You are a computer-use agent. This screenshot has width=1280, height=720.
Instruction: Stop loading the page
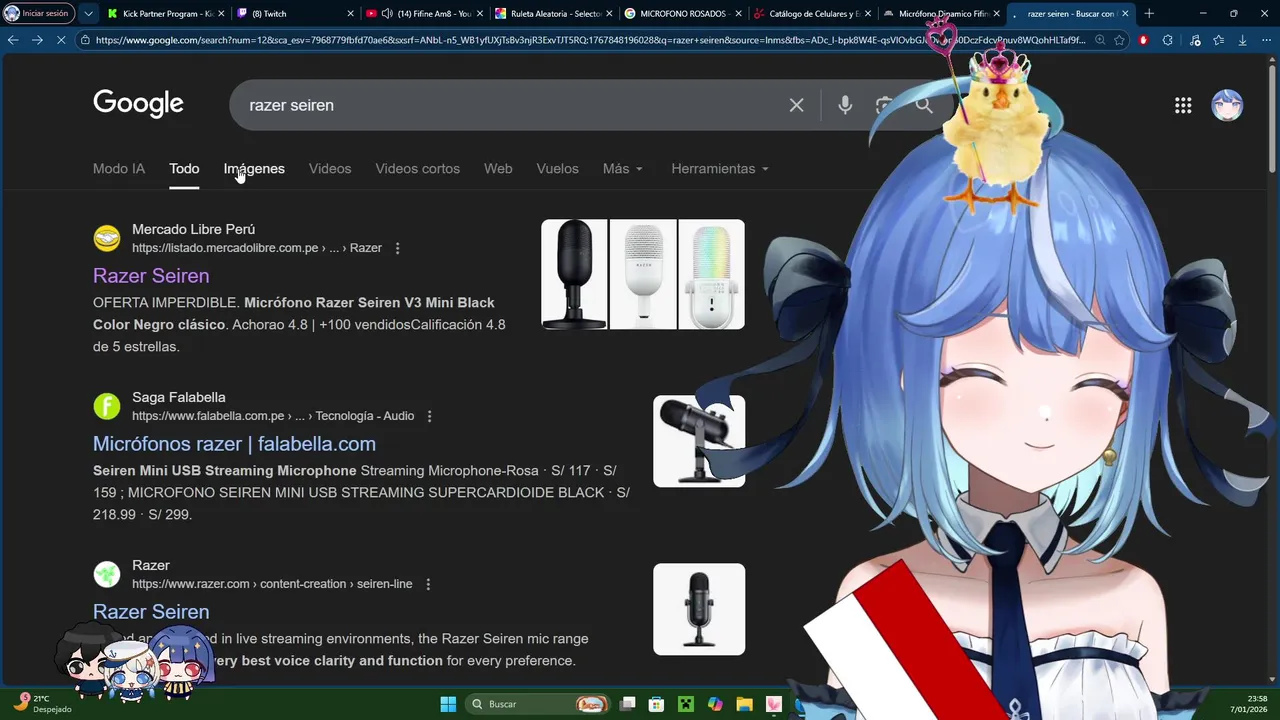(x=61, y=40)
